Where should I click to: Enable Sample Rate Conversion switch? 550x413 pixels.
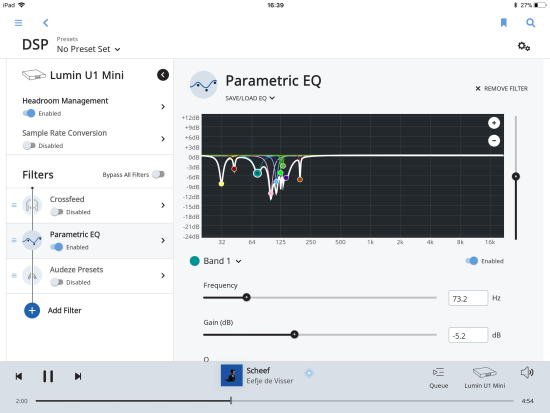tap(29, 145)
